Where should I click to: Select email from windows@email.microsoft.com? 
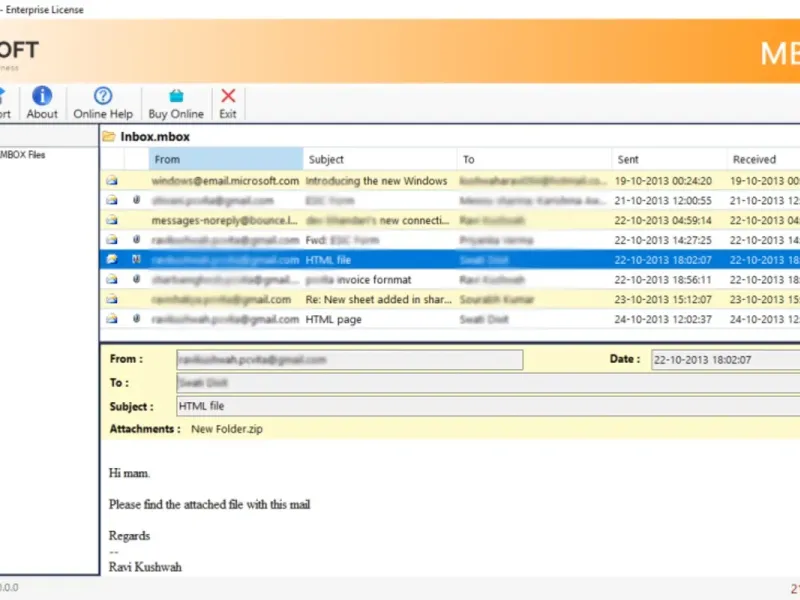click(225, 181)
